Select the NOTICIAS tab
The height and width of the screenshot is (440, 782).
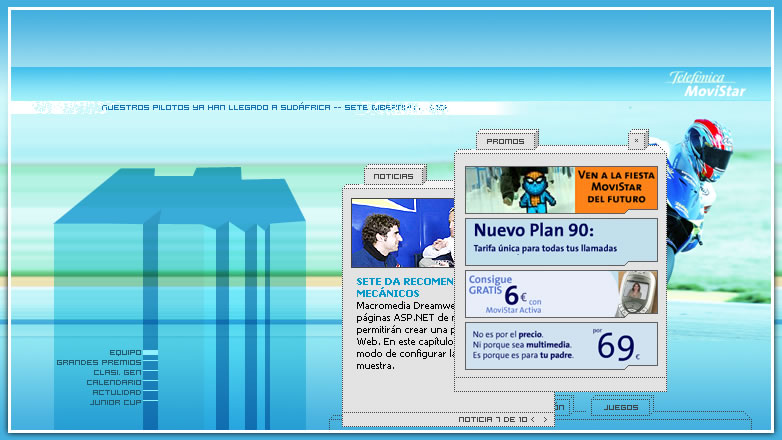(393, 176)
